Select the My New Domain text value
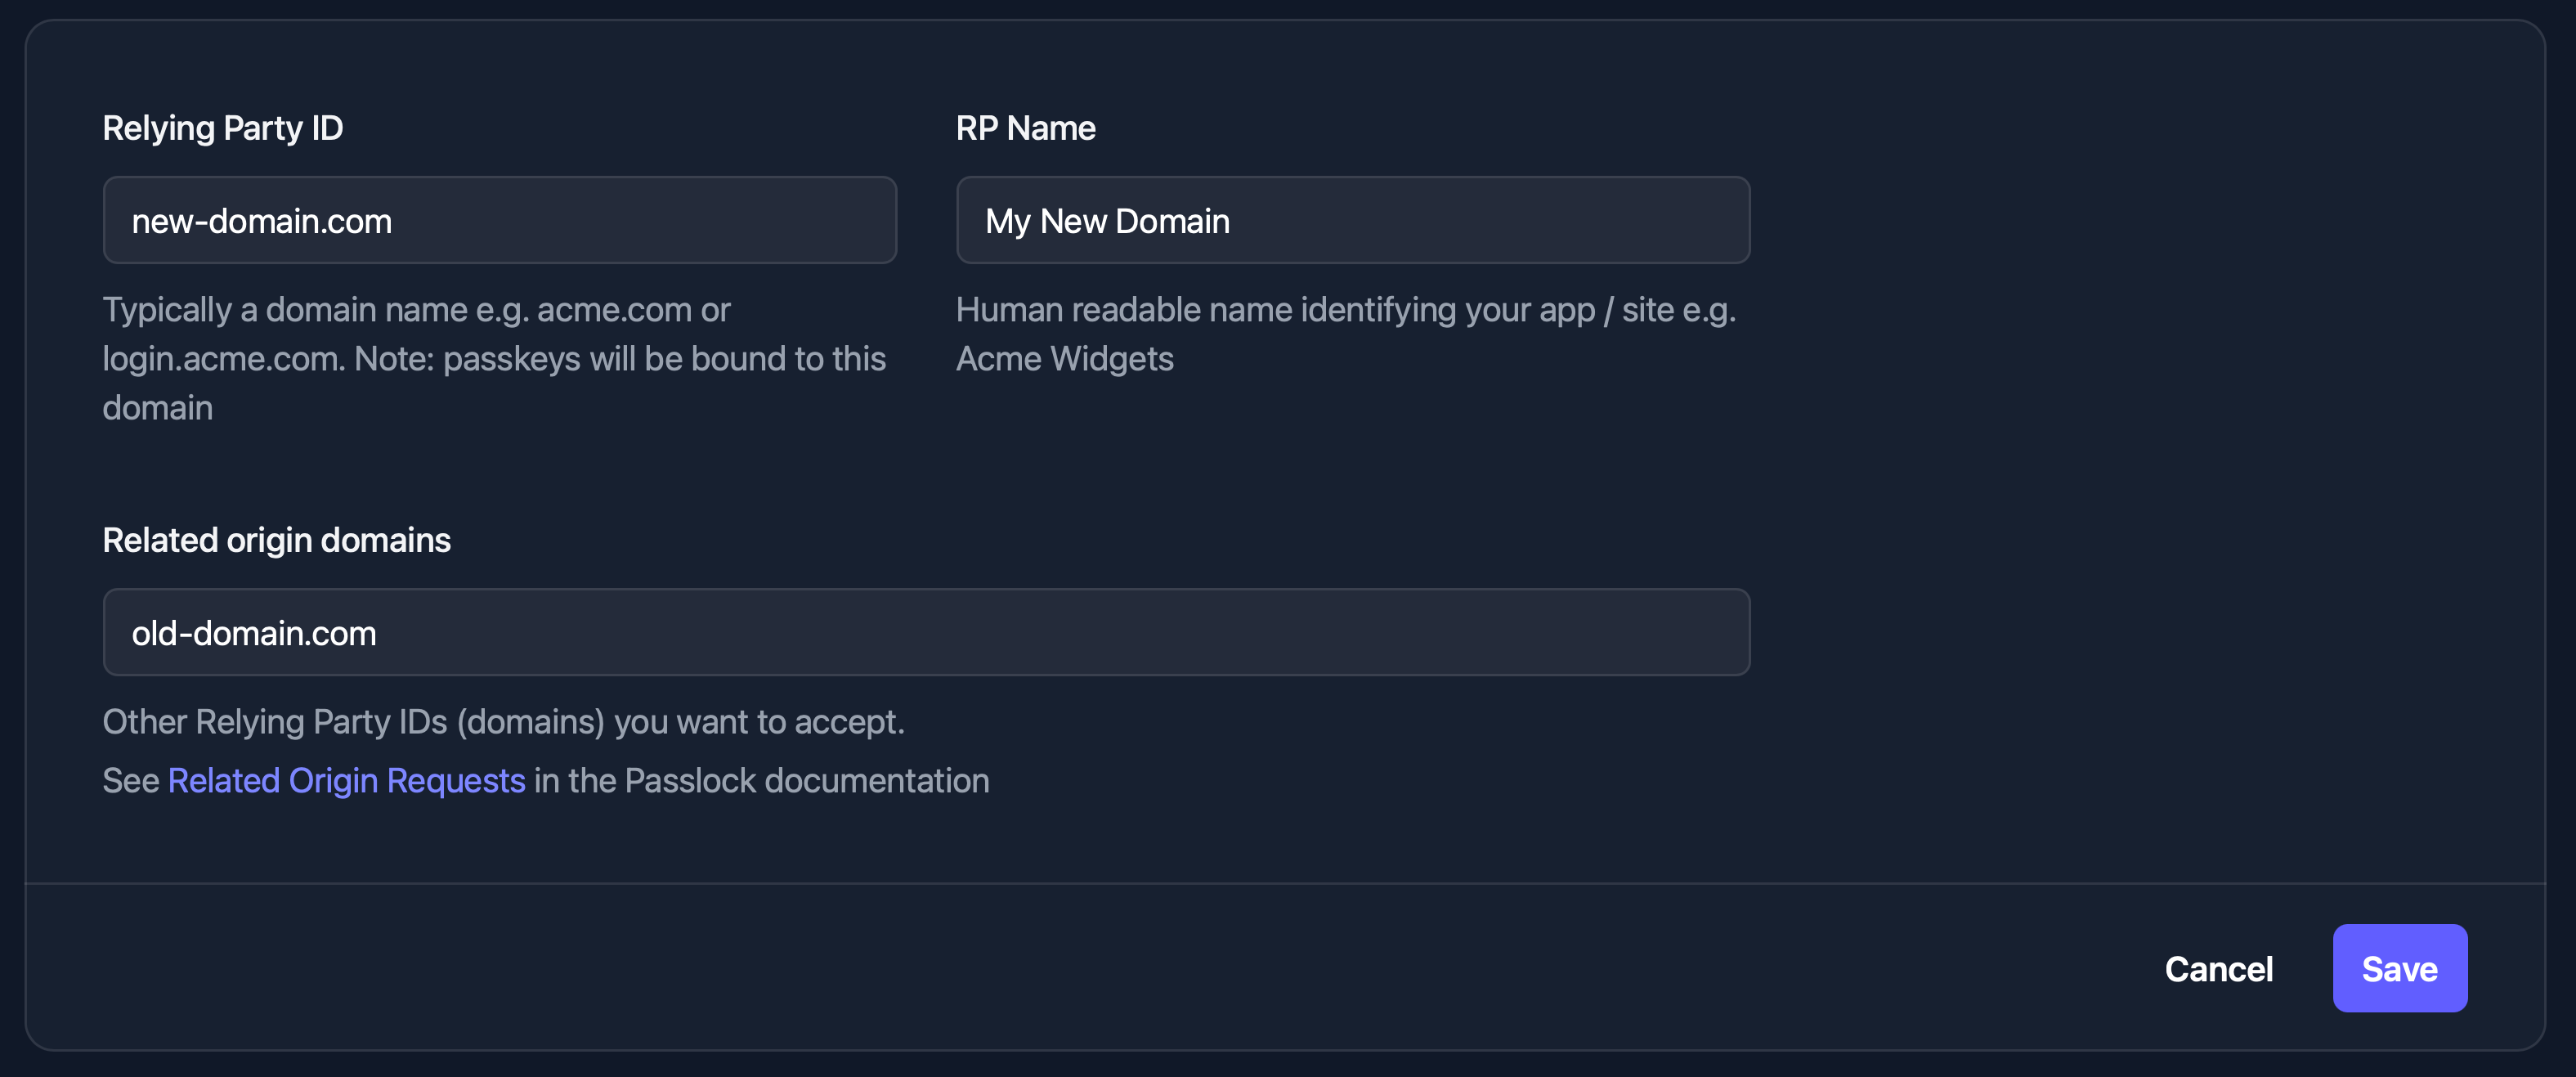Screen dimensions: 2576x1077 coord(1107,220)
